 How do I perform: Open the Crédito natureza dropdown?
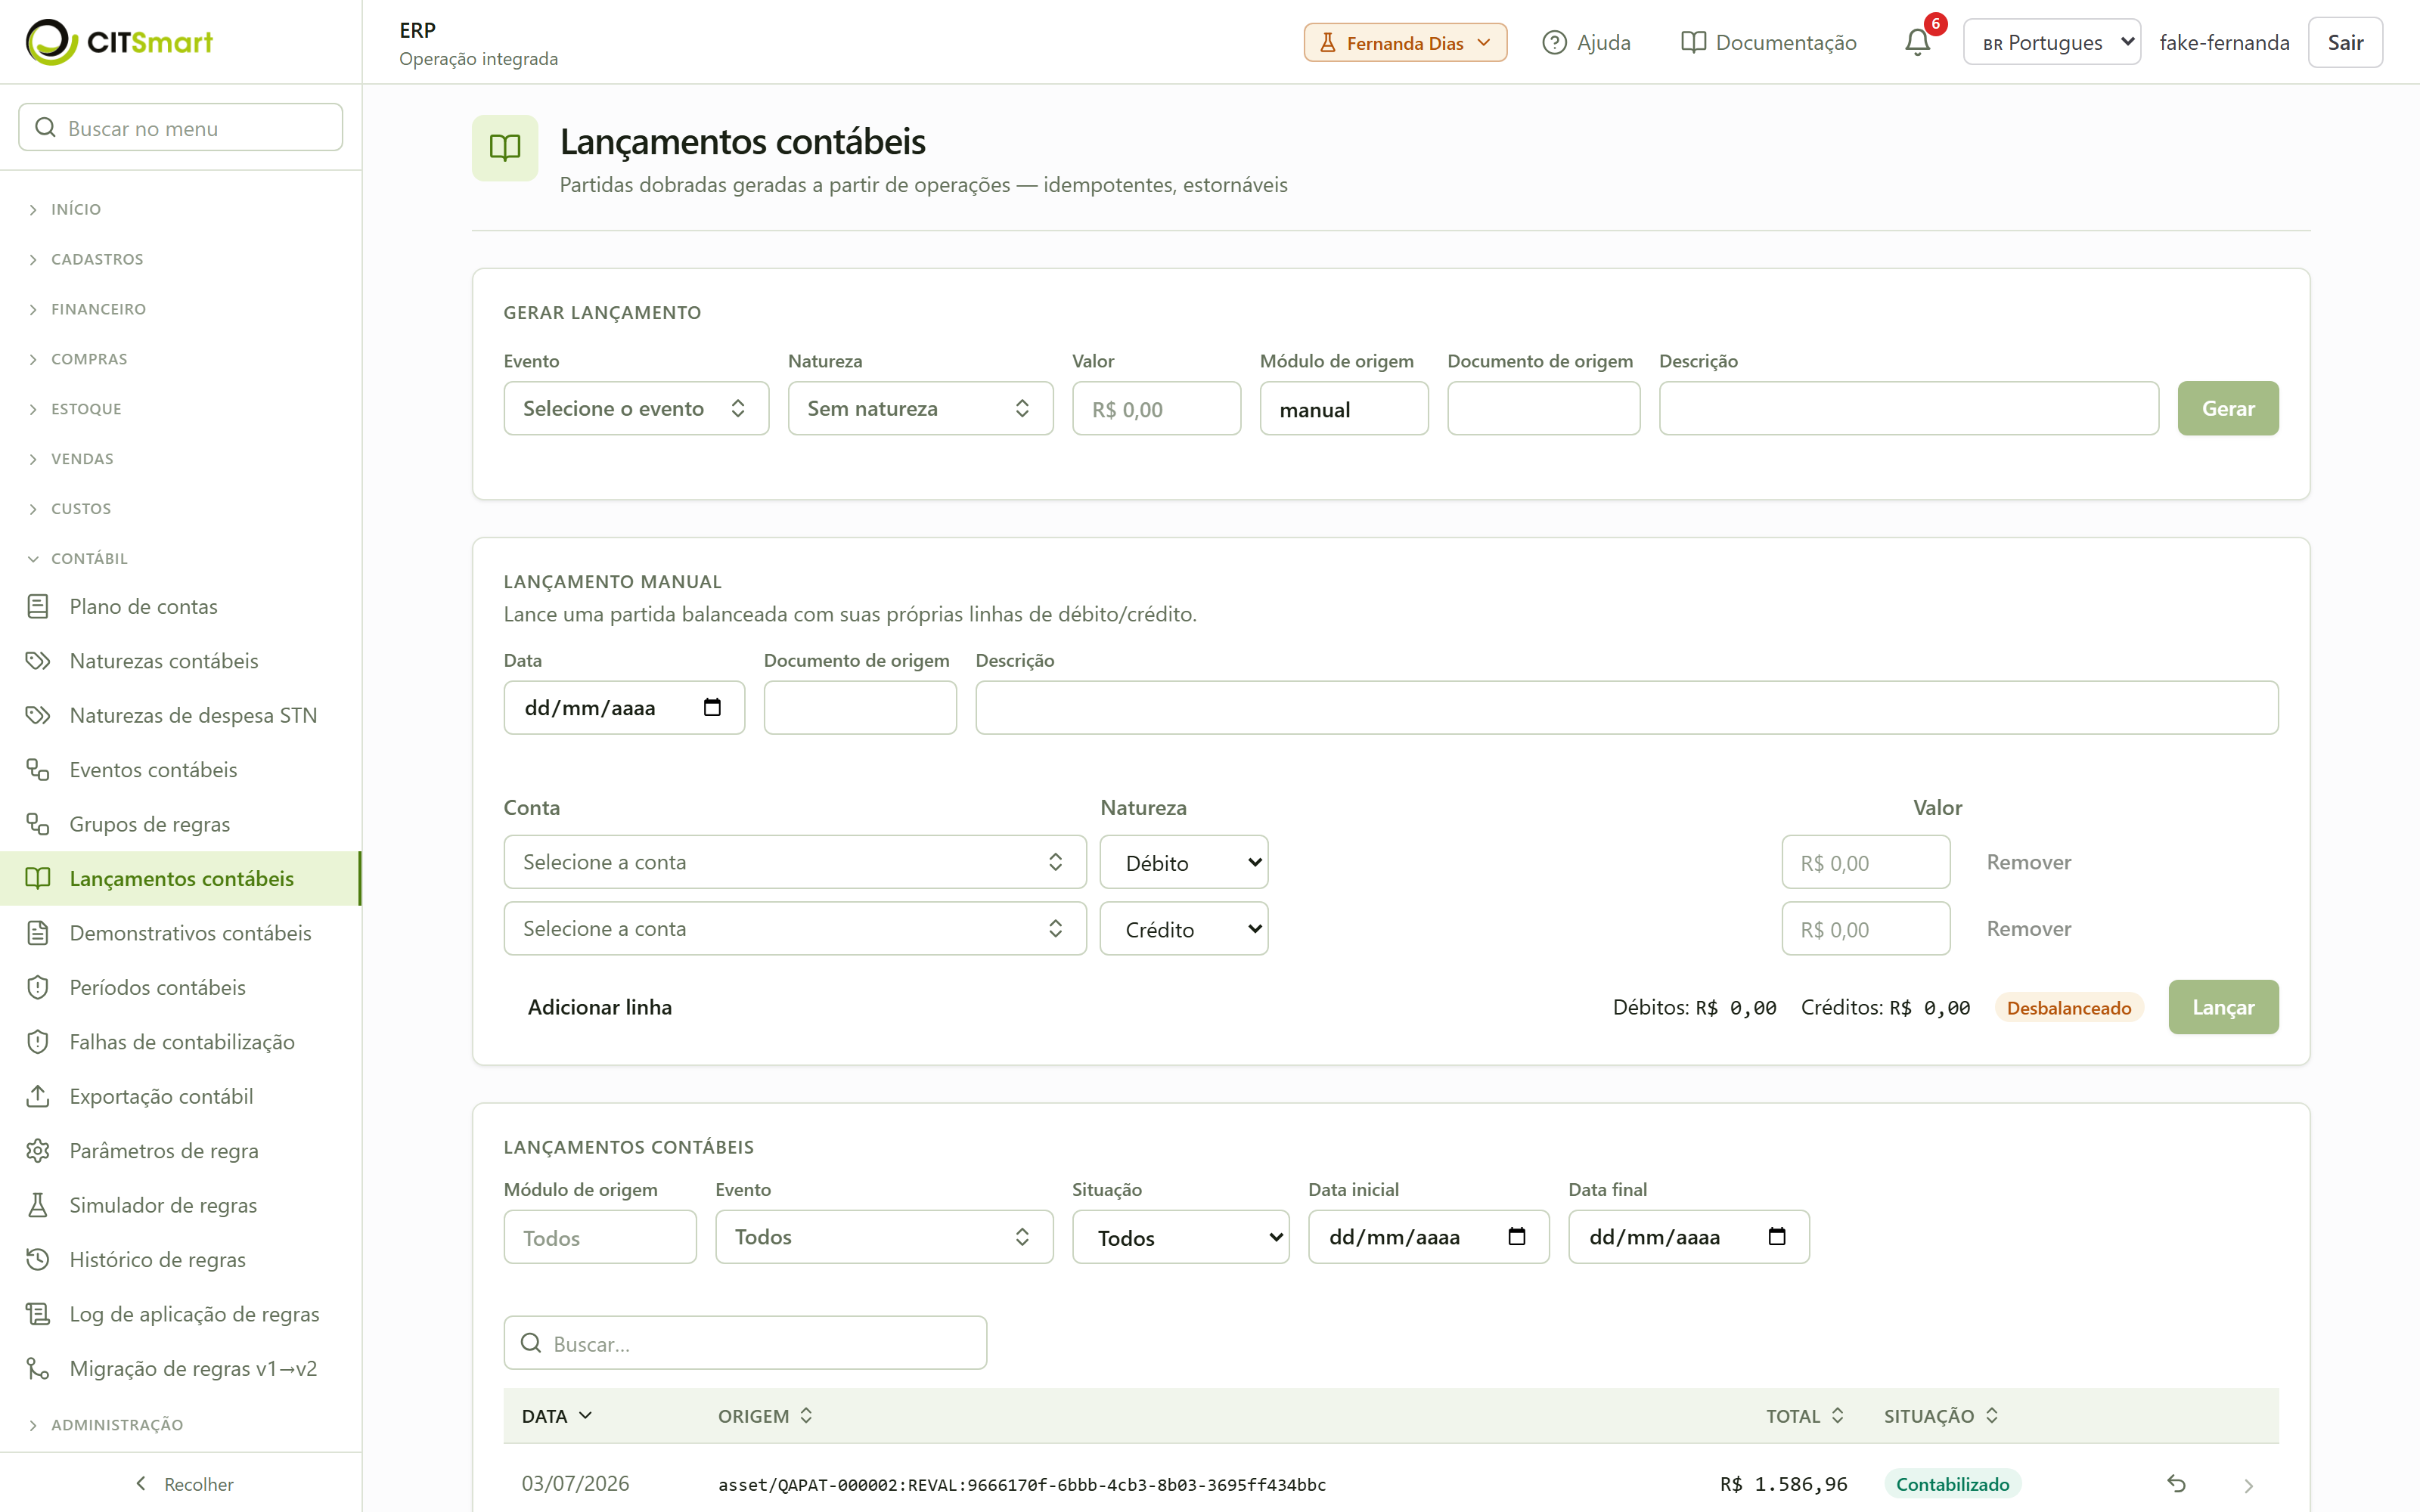(x=1184, y=929)
